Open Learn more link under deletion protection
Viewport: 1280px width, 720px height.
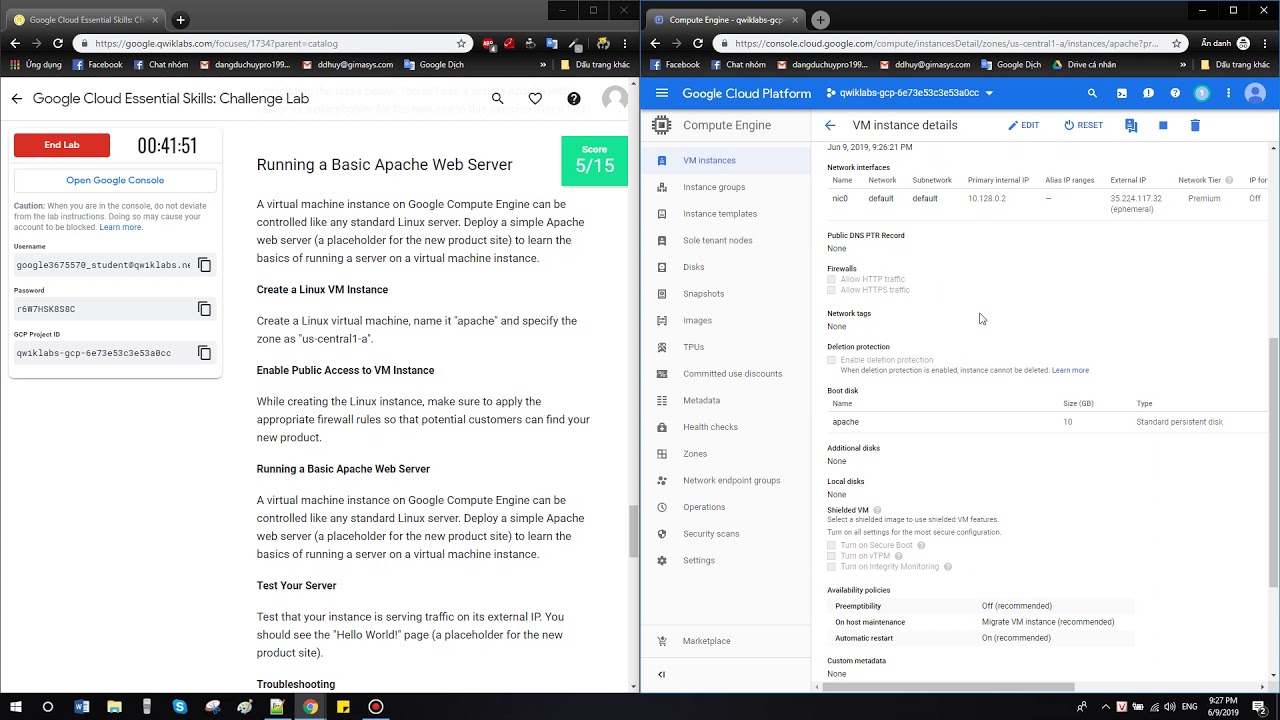[1070, 370]
